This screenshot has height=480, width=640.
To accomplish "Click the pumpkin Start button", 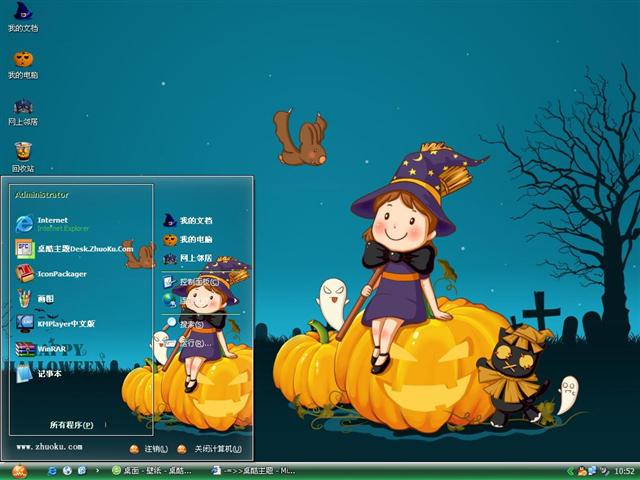I will coord(19,471).
